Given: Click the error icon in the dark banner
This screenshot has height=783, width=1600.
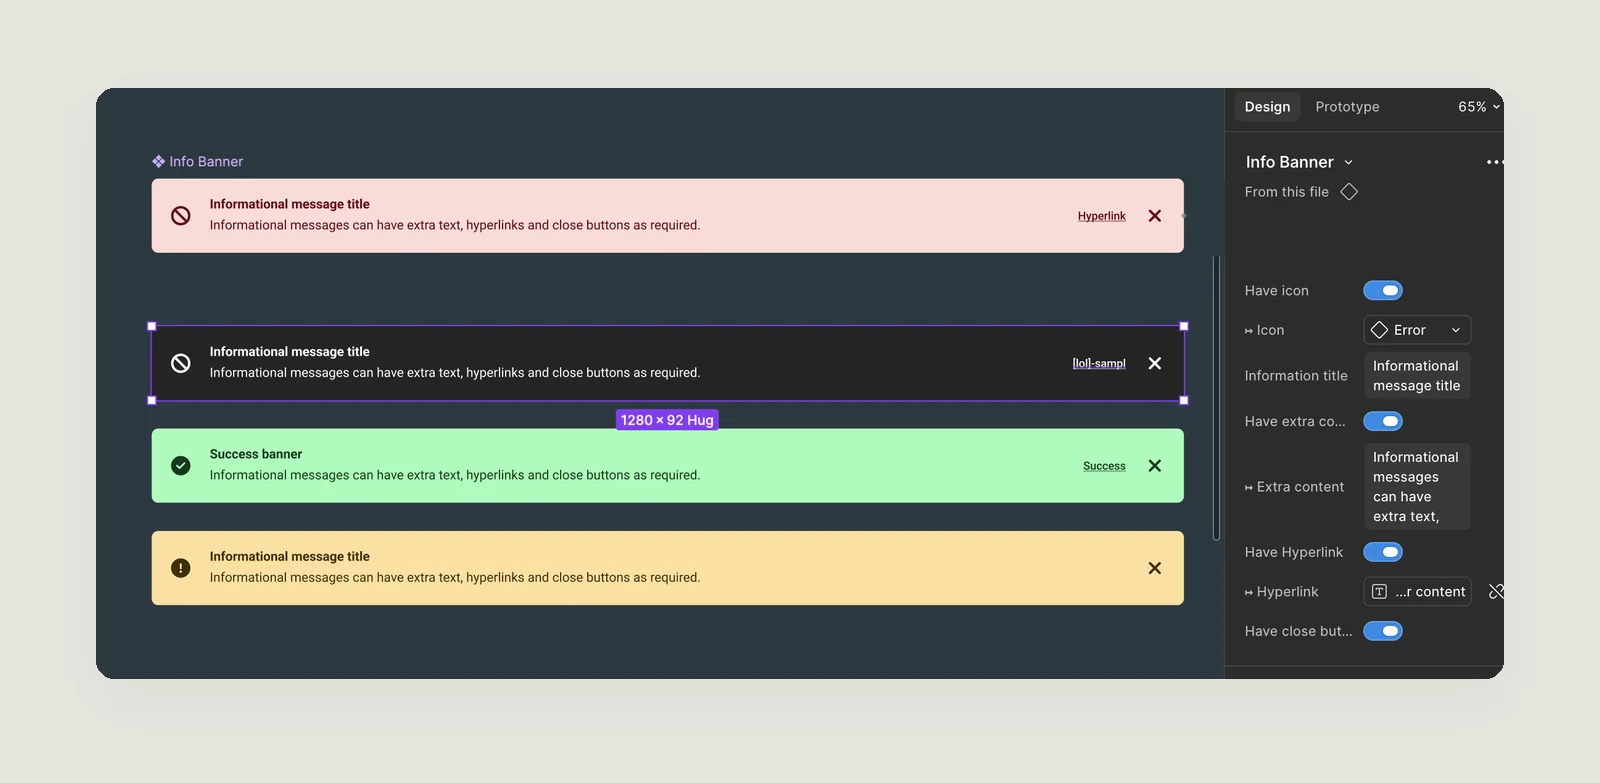Looking at the screenshot, I should pos(181,364).
